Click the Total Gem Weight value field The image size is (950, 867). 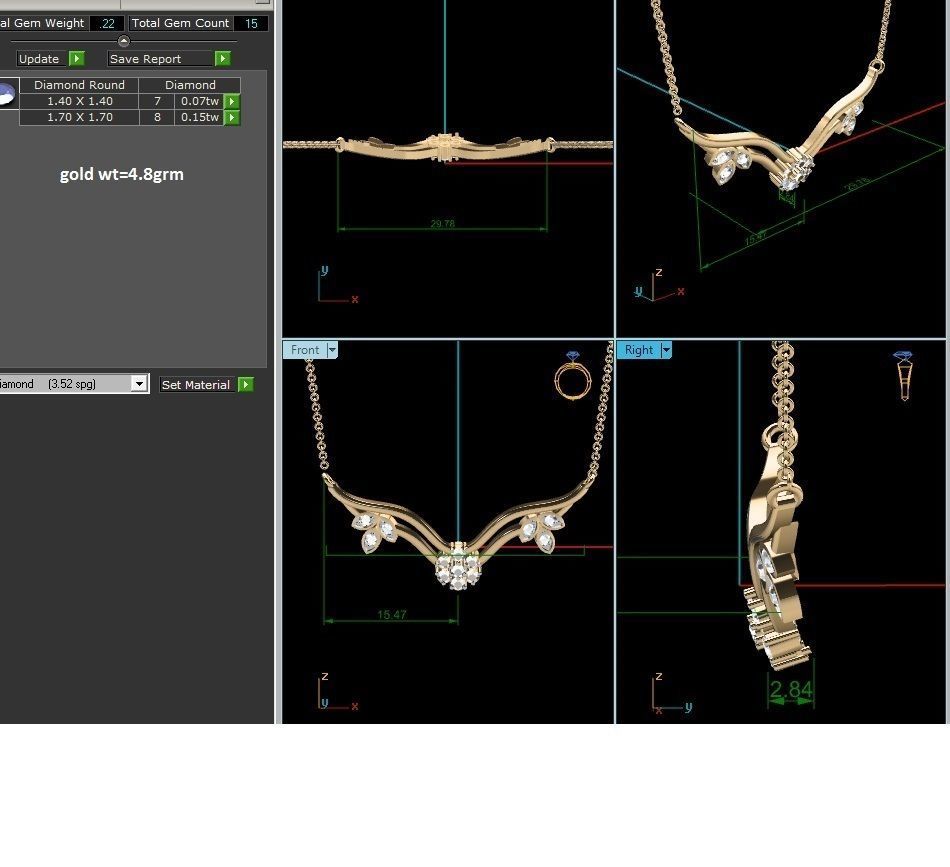pyautogui.click(x=107, y=24)
